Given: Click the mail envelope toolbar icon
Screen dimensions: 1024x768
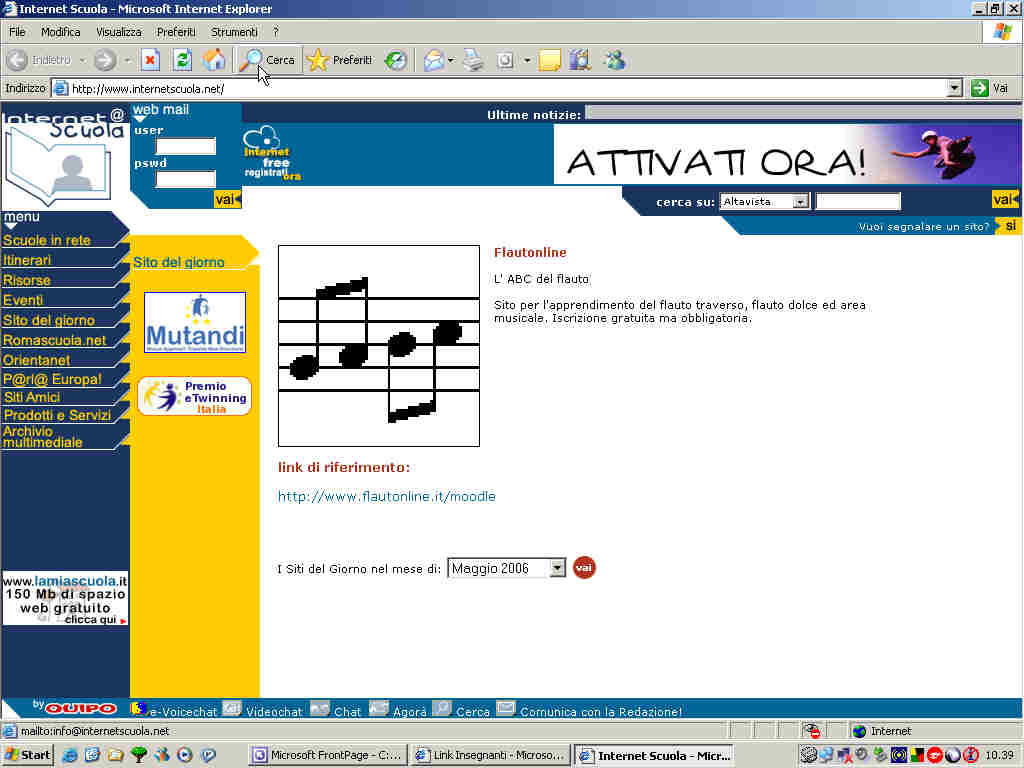Looking at the screenshot, I should 433,60.
